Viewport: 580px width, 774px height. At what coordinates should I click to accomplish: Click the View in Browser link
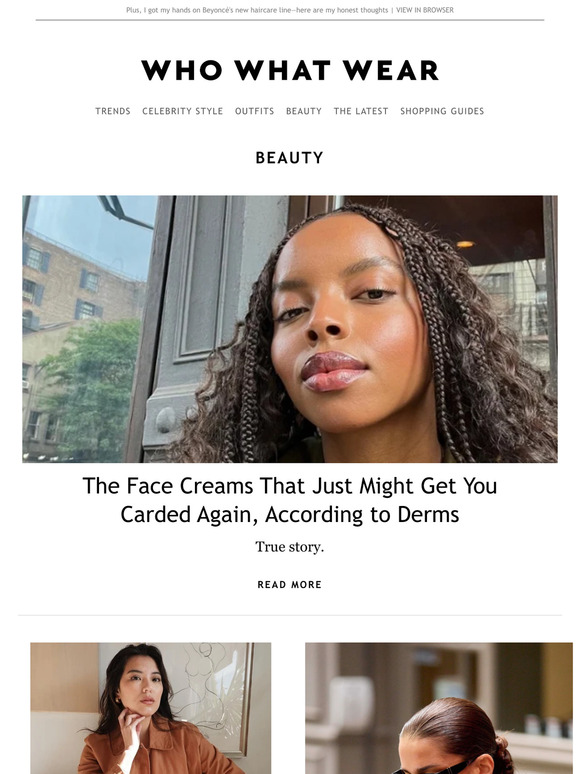click(x=425, y=10)
